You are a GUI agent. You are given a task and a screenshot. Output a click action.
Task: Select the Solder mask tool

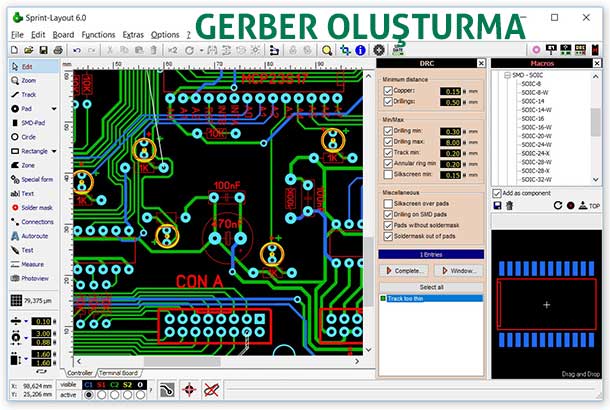(x=33, y=208)
